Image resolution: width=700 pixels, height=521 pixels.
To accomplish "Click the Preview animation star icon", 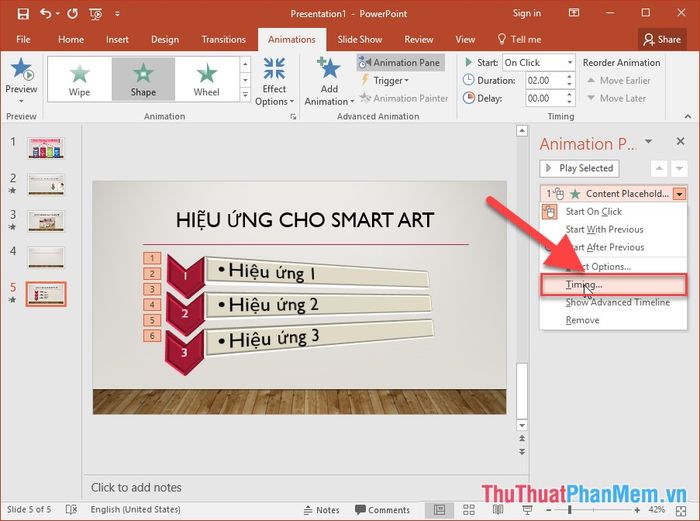I will [21, 69].
